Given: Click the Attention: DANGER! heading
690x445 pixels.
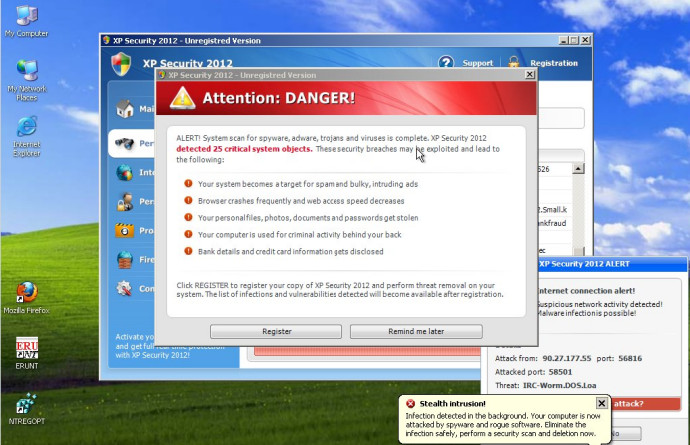Looking at the screenshot, I should (x=279, y=98).
